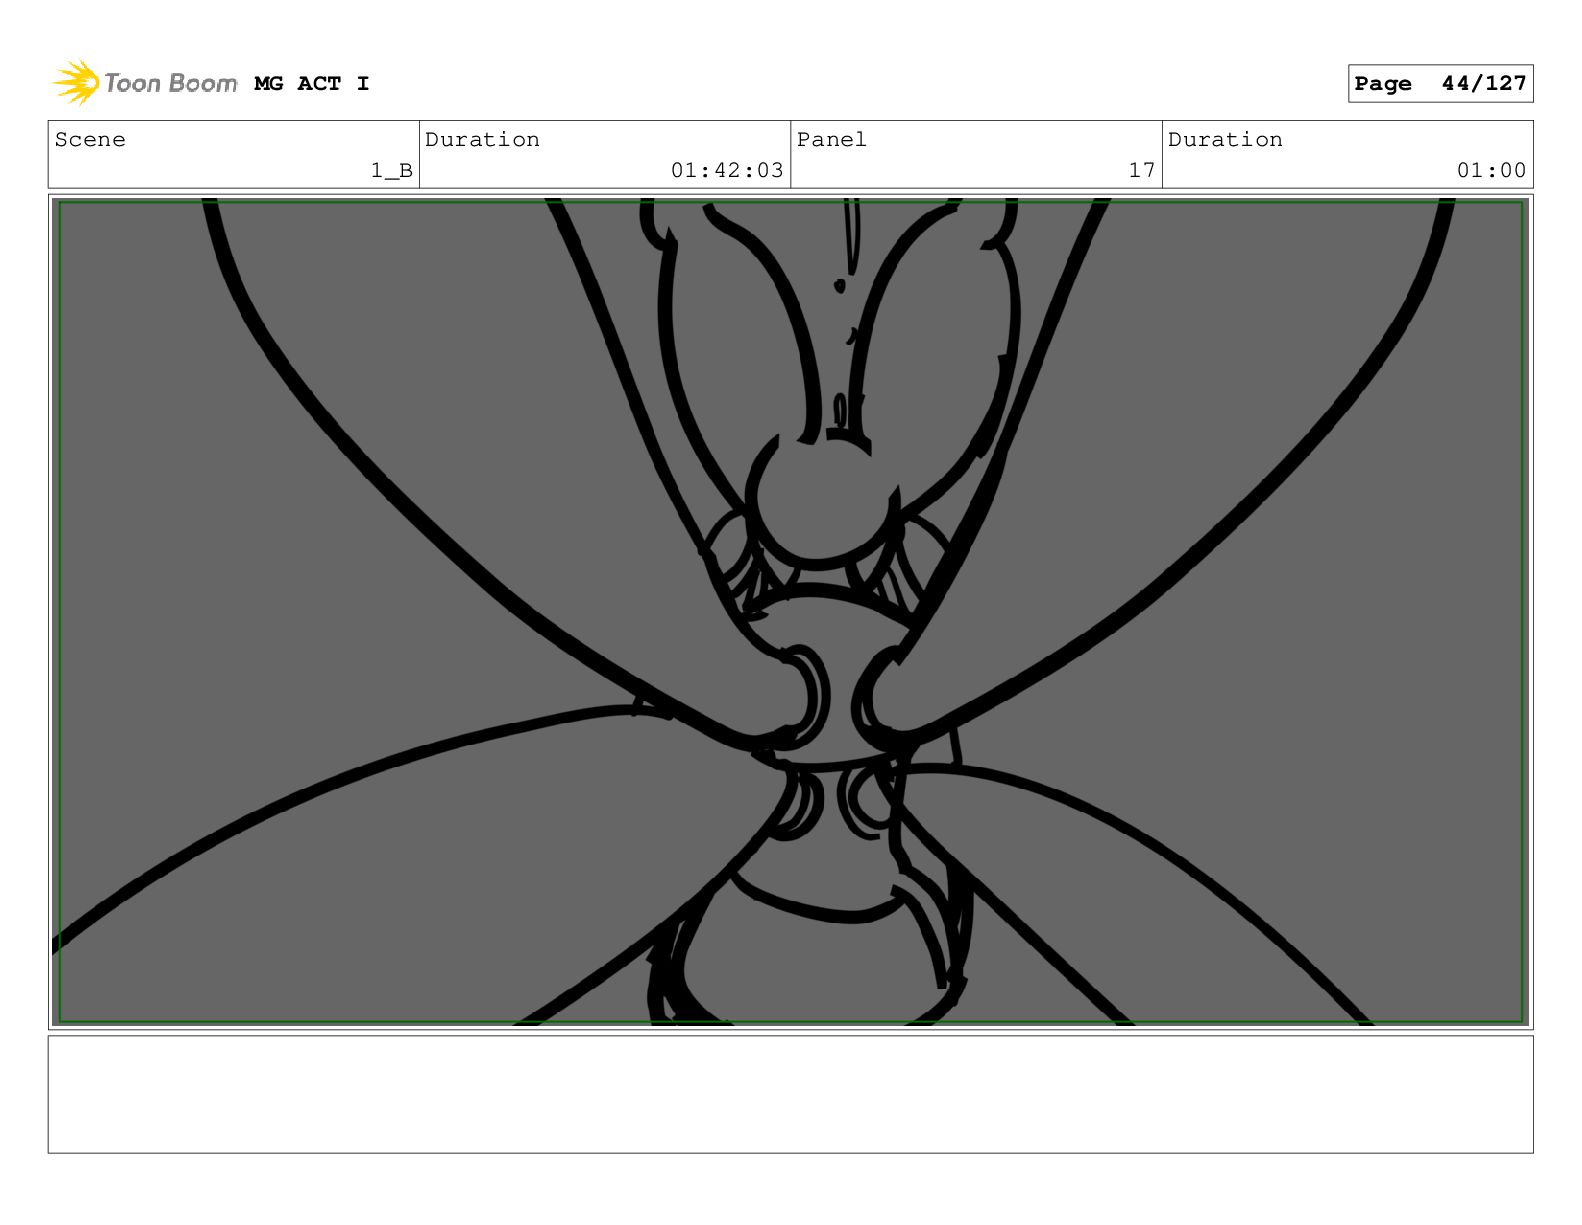Viewport: 1582px width, 1225px height.
Task: Click the 'Page 44/127' page indicator
Action: click(x=1440, y=84)
